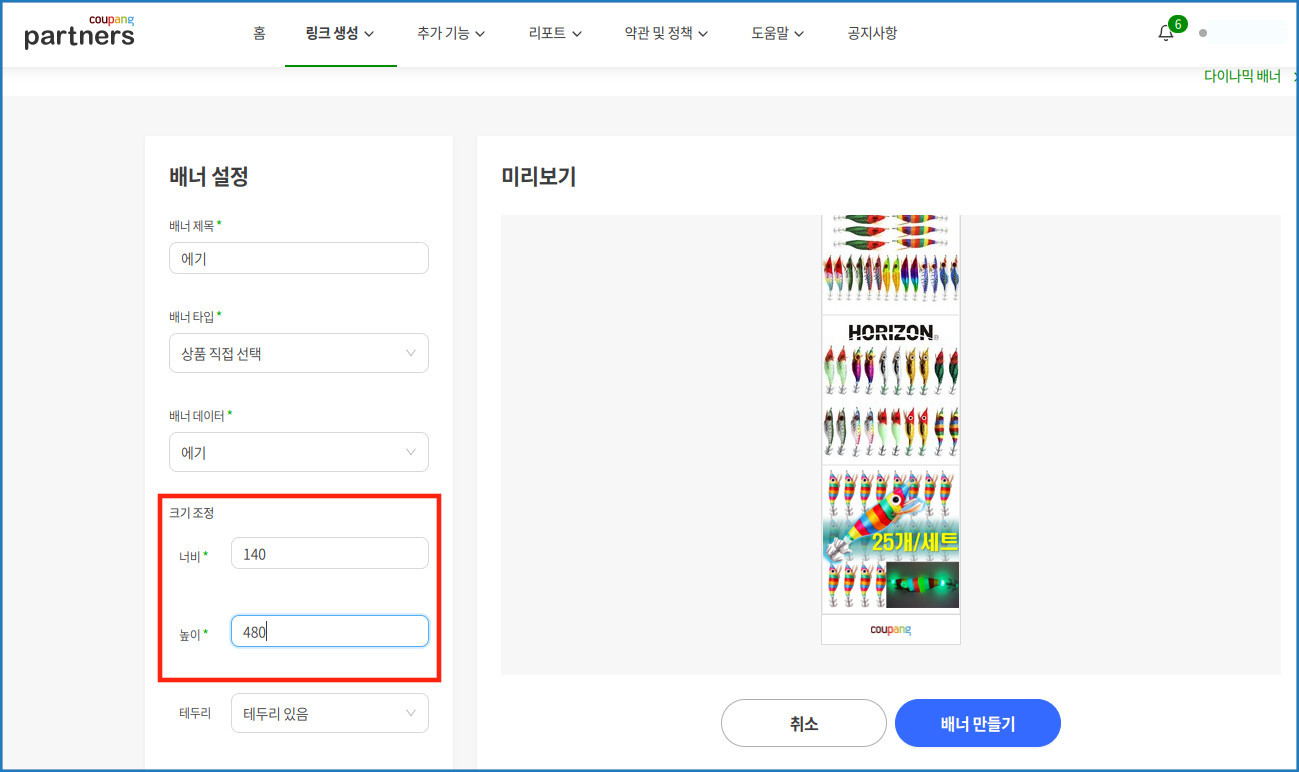Open the notification bell icon
The height and width of the screenshot is (772, 1299).
1165,33
